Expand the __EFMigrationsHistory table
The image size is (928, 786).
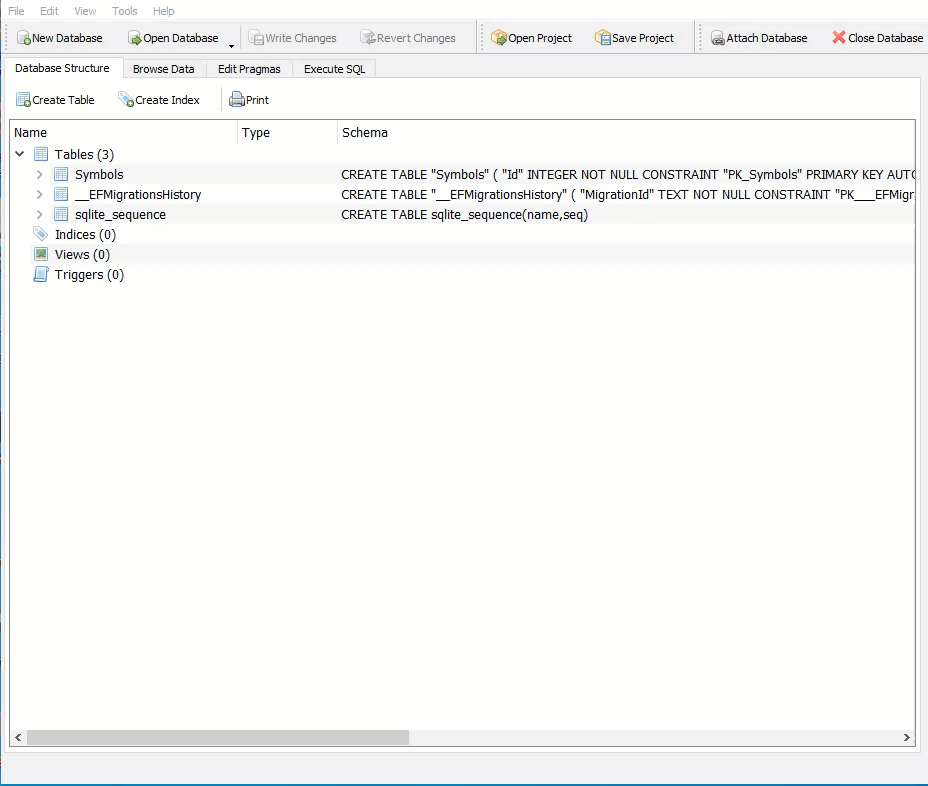pos(38,194)
